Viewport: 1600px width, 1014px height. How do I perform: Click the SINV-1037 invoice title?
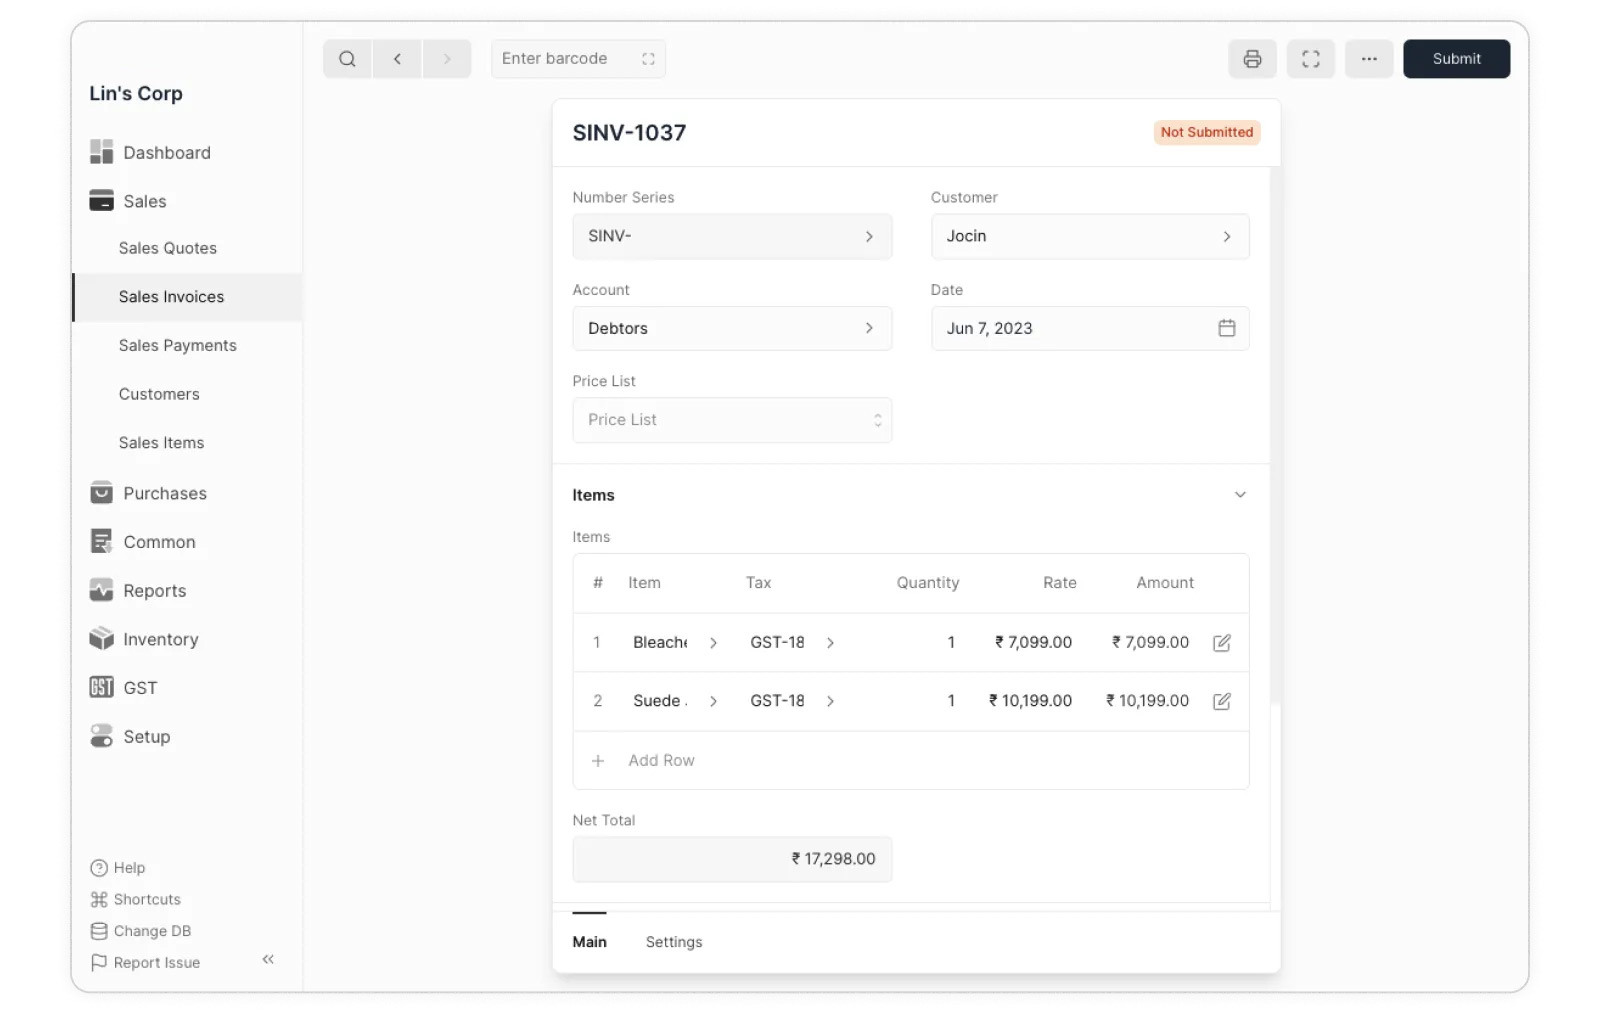(x=629, y=133)
